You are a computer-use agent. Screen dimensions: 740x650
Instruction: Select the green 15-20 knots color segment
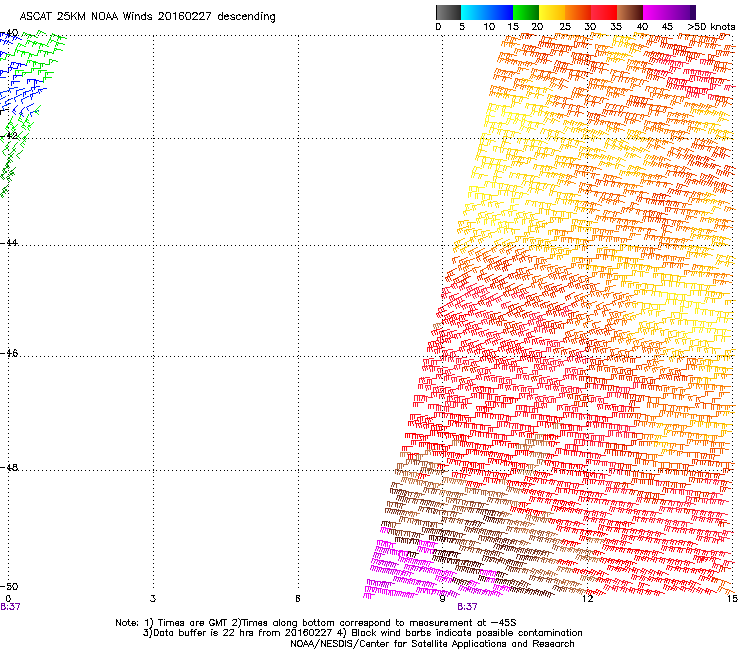click(526, 12)
